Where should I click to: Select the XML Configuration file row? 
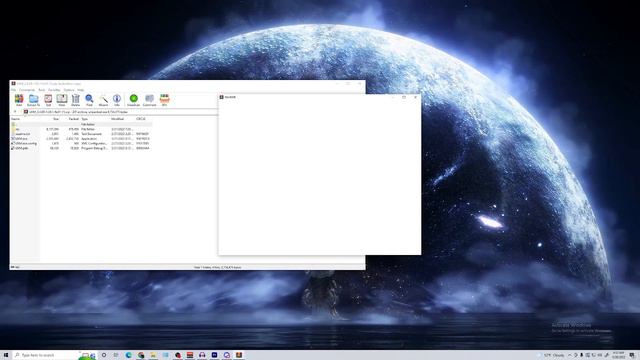(81, 144)
